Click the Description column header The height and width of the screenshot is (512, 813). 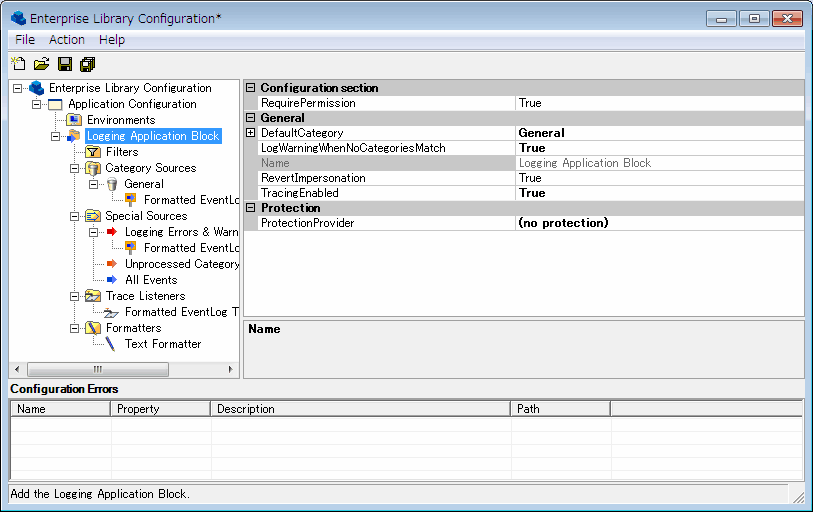[360, 409]
